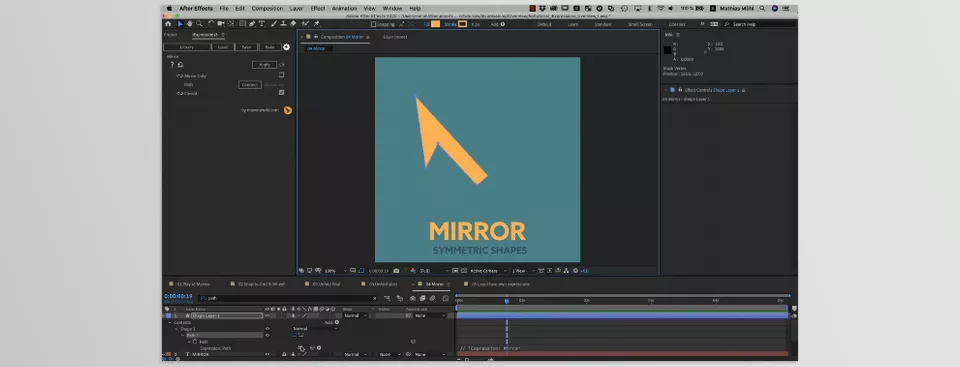This screenshot has height=367, width=960.
Task: Click the question mark help icon under Mirror
Action: [x=172, y=64]
